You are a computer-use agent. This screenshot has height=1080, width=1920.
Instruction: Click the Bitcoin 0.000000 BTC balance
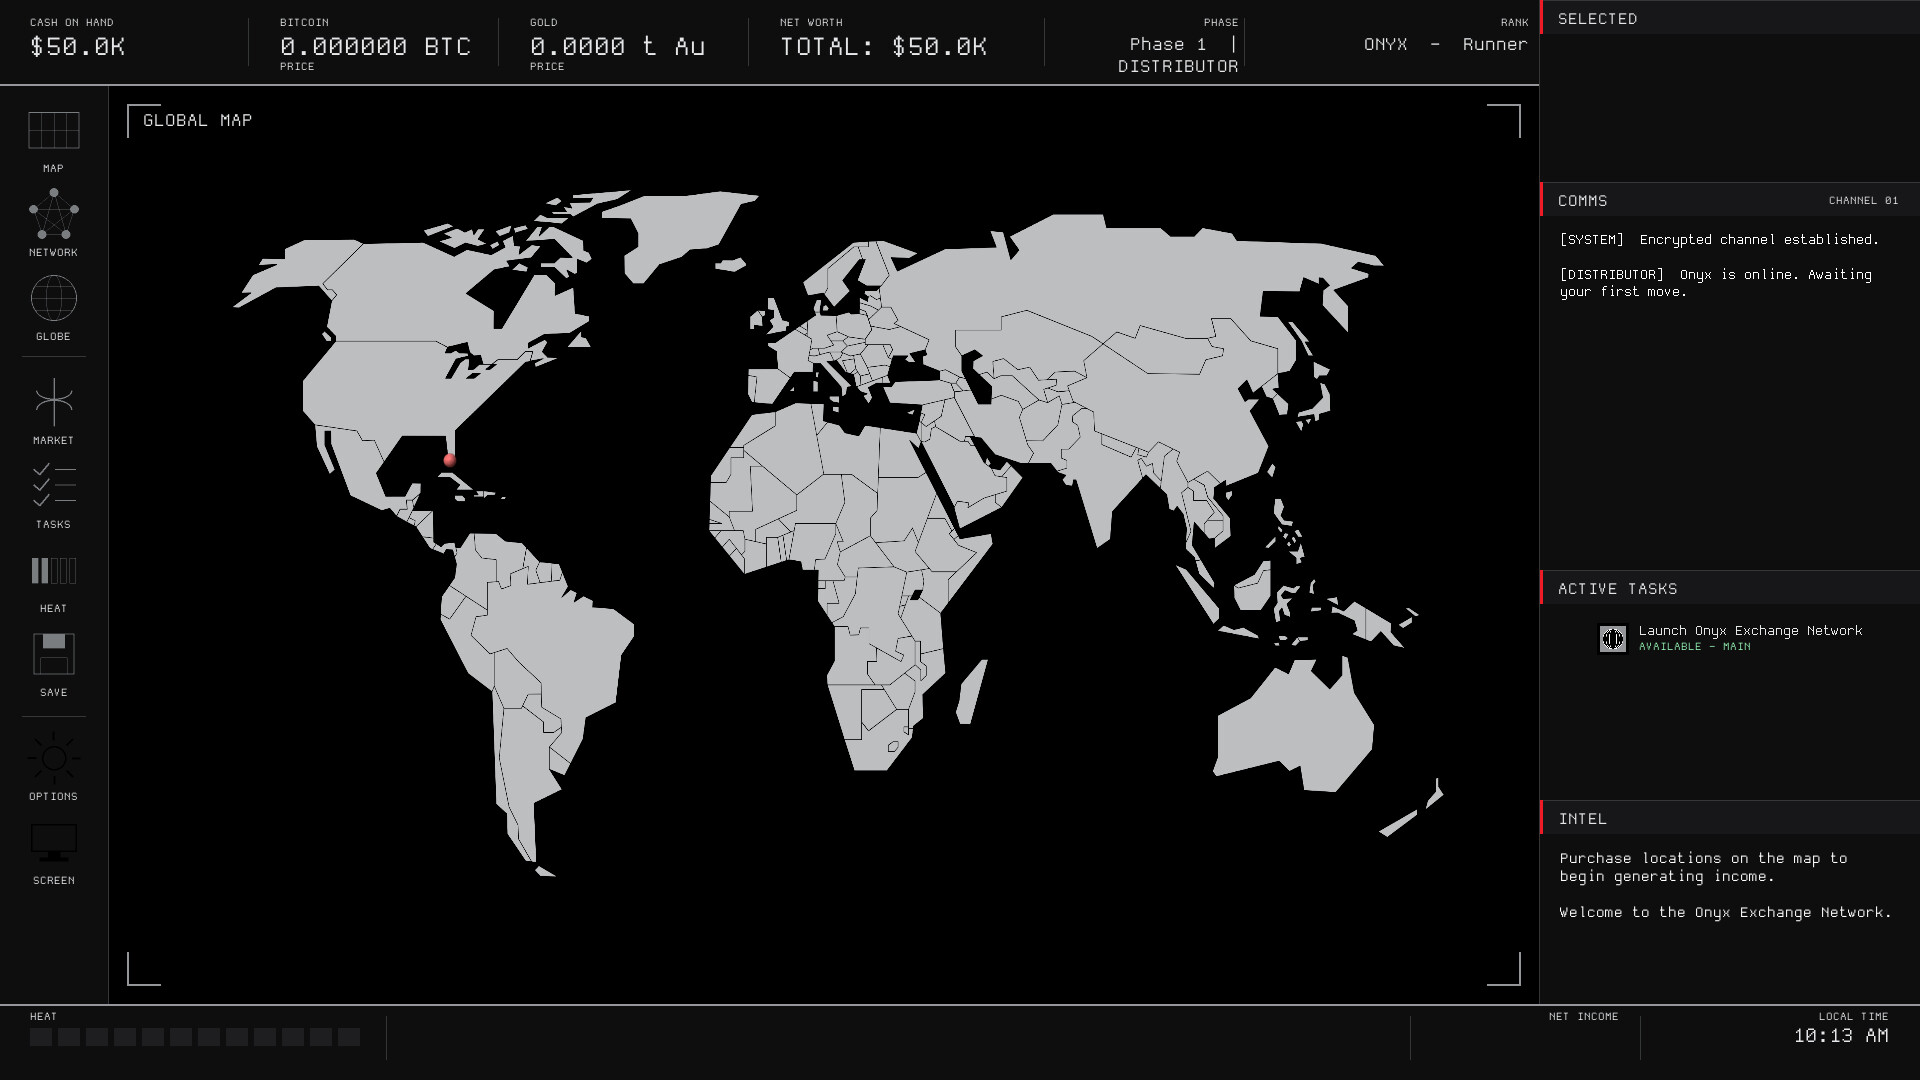375,46
